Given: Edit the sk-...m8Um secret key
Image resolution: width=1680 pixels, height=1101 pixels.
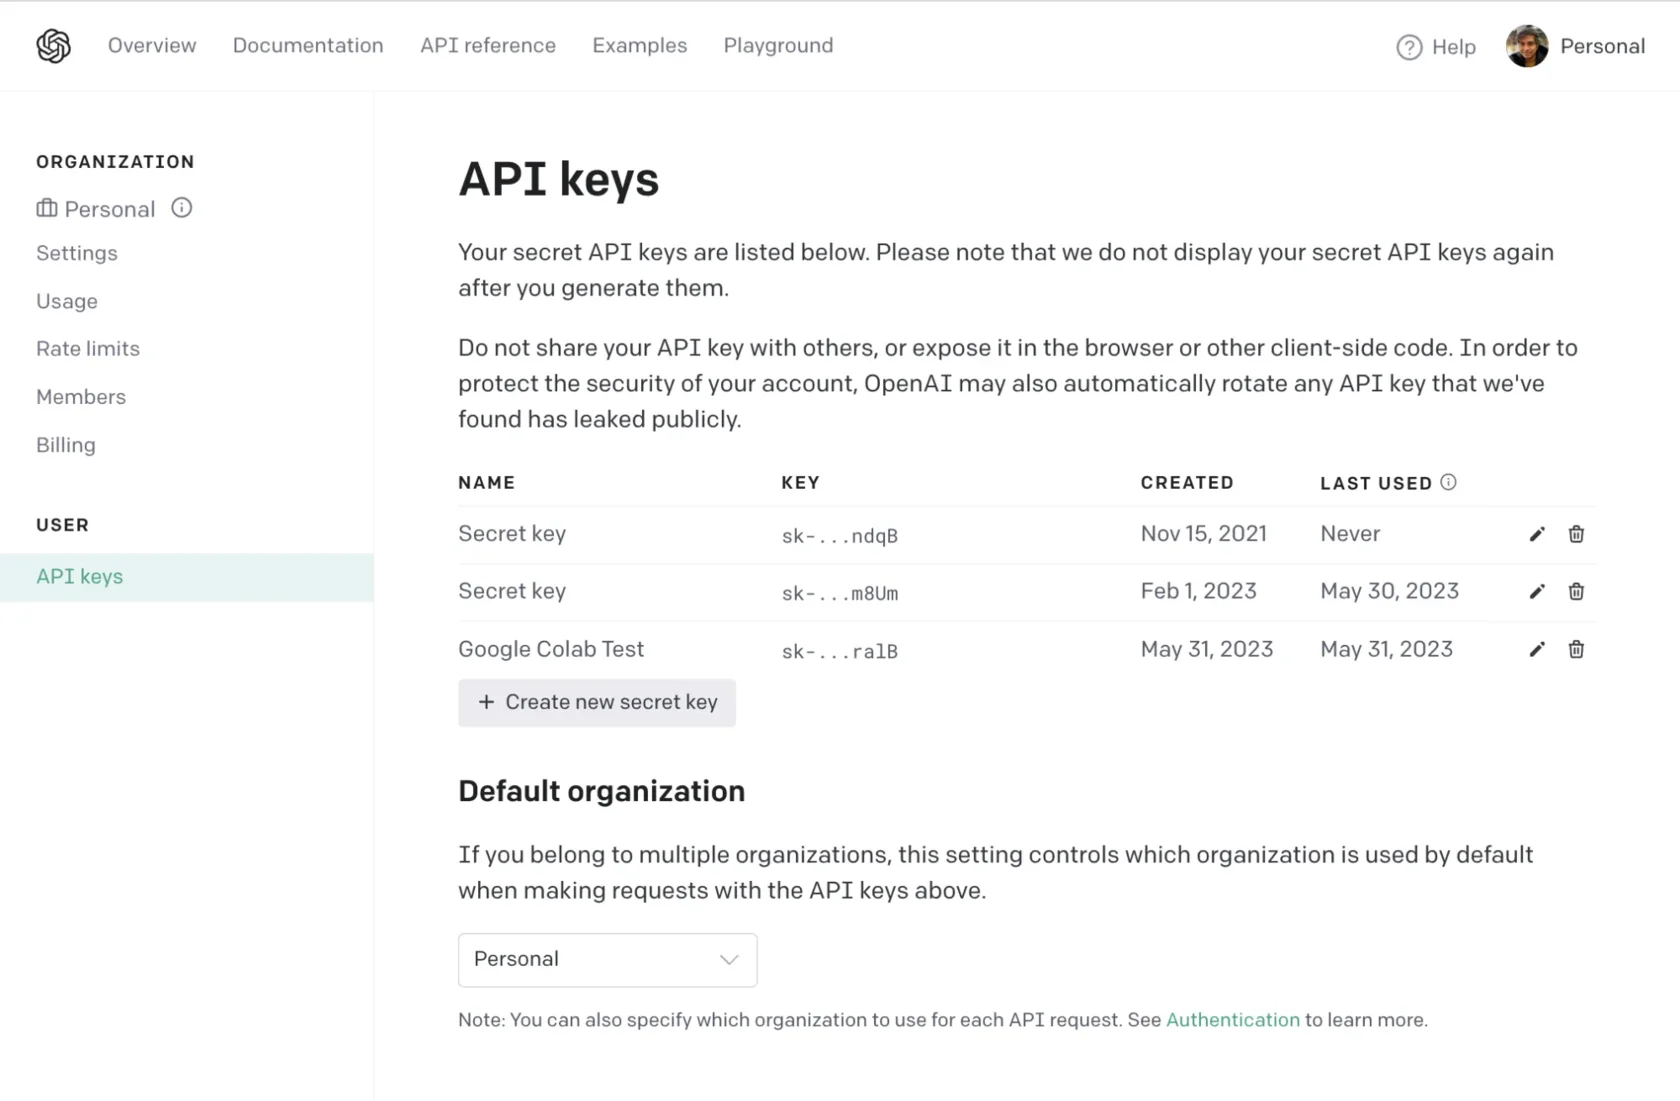Looking at the screenshot, I should (1537, 592).
